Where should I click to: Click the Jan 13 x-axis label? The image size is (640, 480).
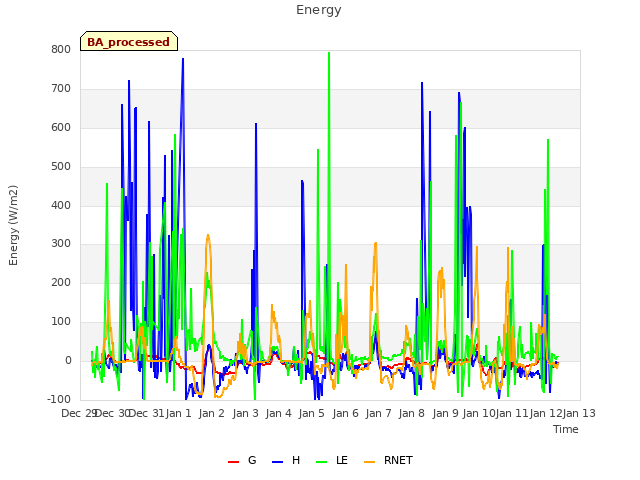[x=579, y=413]
